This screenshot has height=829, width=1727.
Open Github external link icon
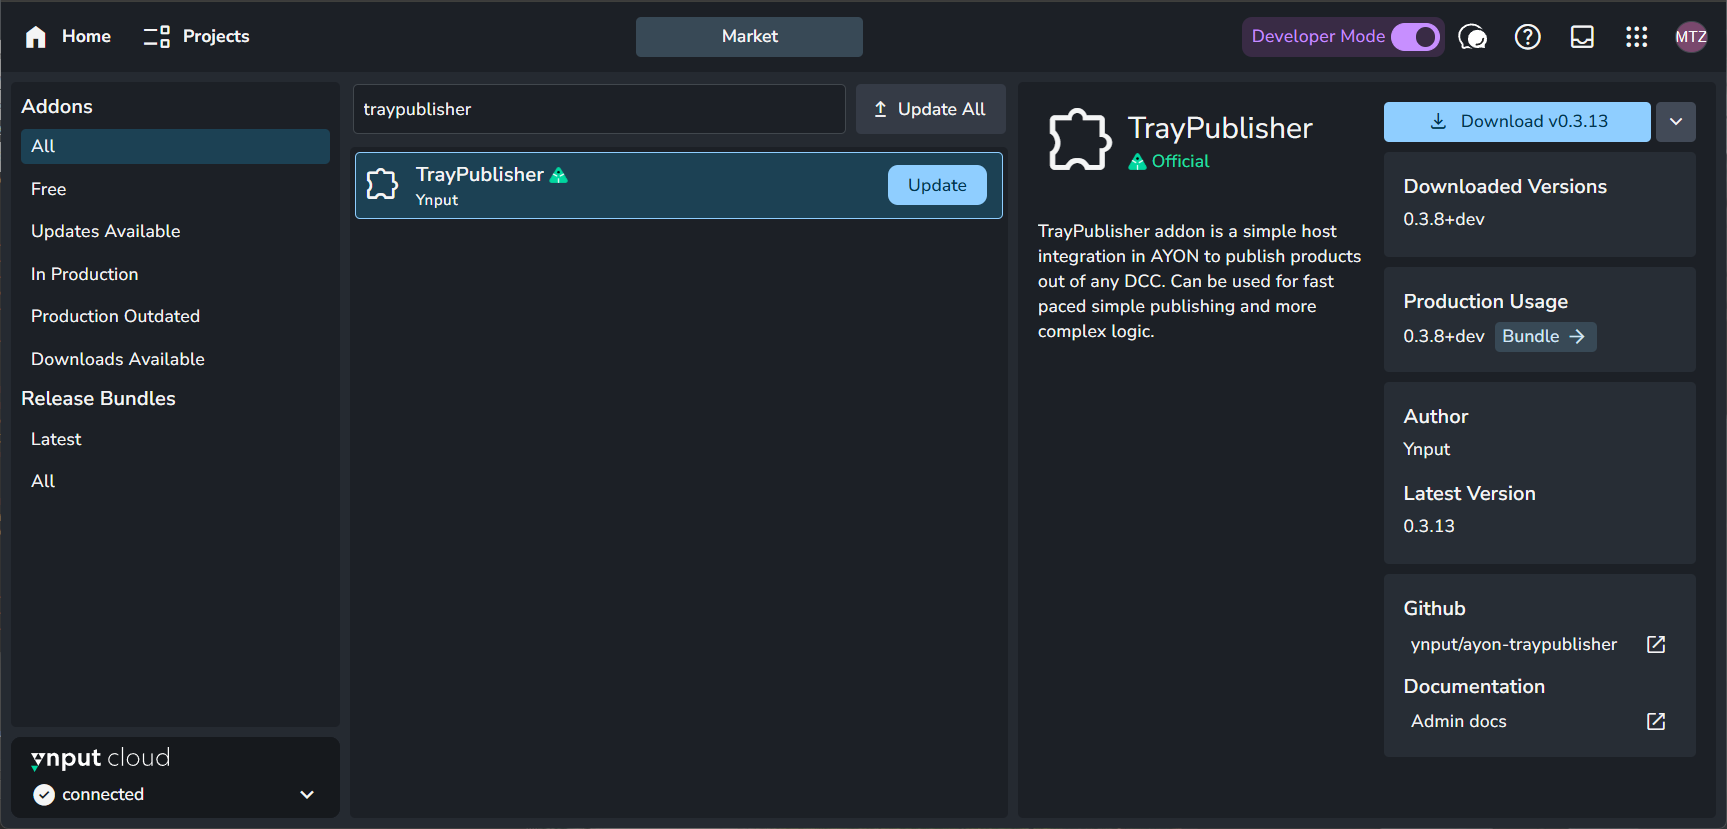click(1656, 645)
